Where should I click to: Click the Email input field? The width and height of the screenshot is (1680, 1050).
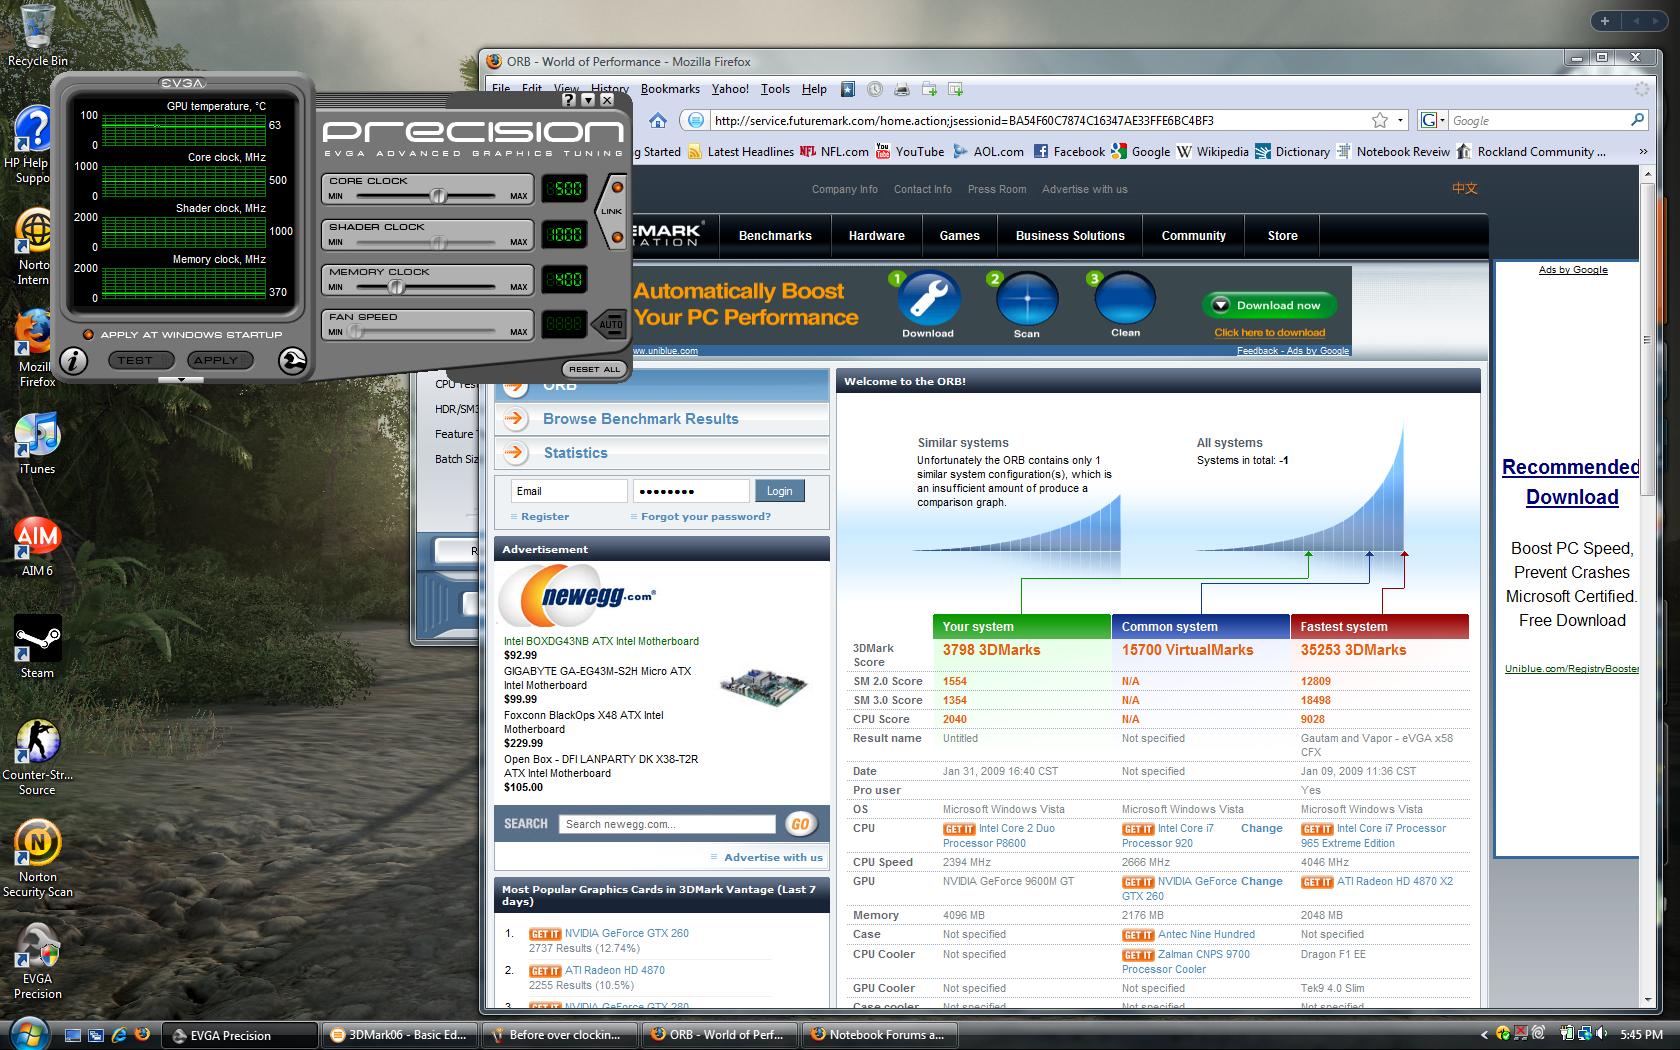[x=569, y=491]
